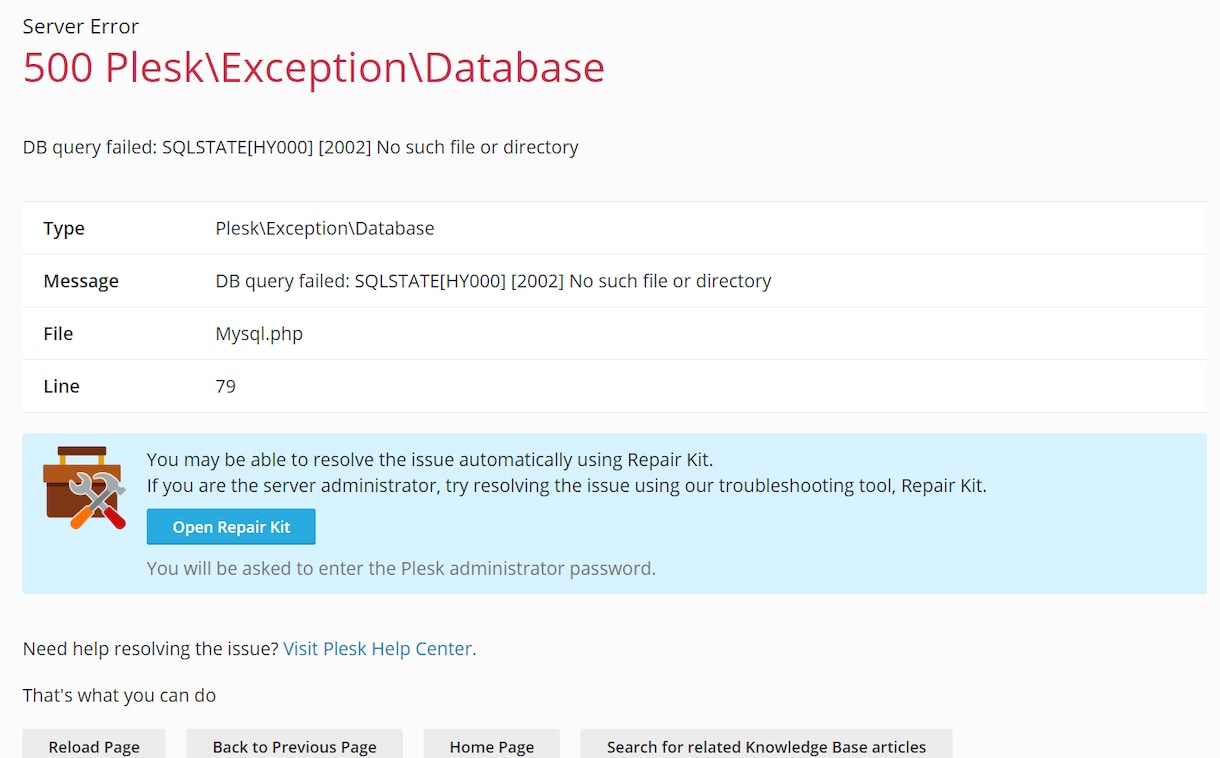Select the line number 79
Image resolution: width=1220 pixels, height=758 pixels.
226,386
